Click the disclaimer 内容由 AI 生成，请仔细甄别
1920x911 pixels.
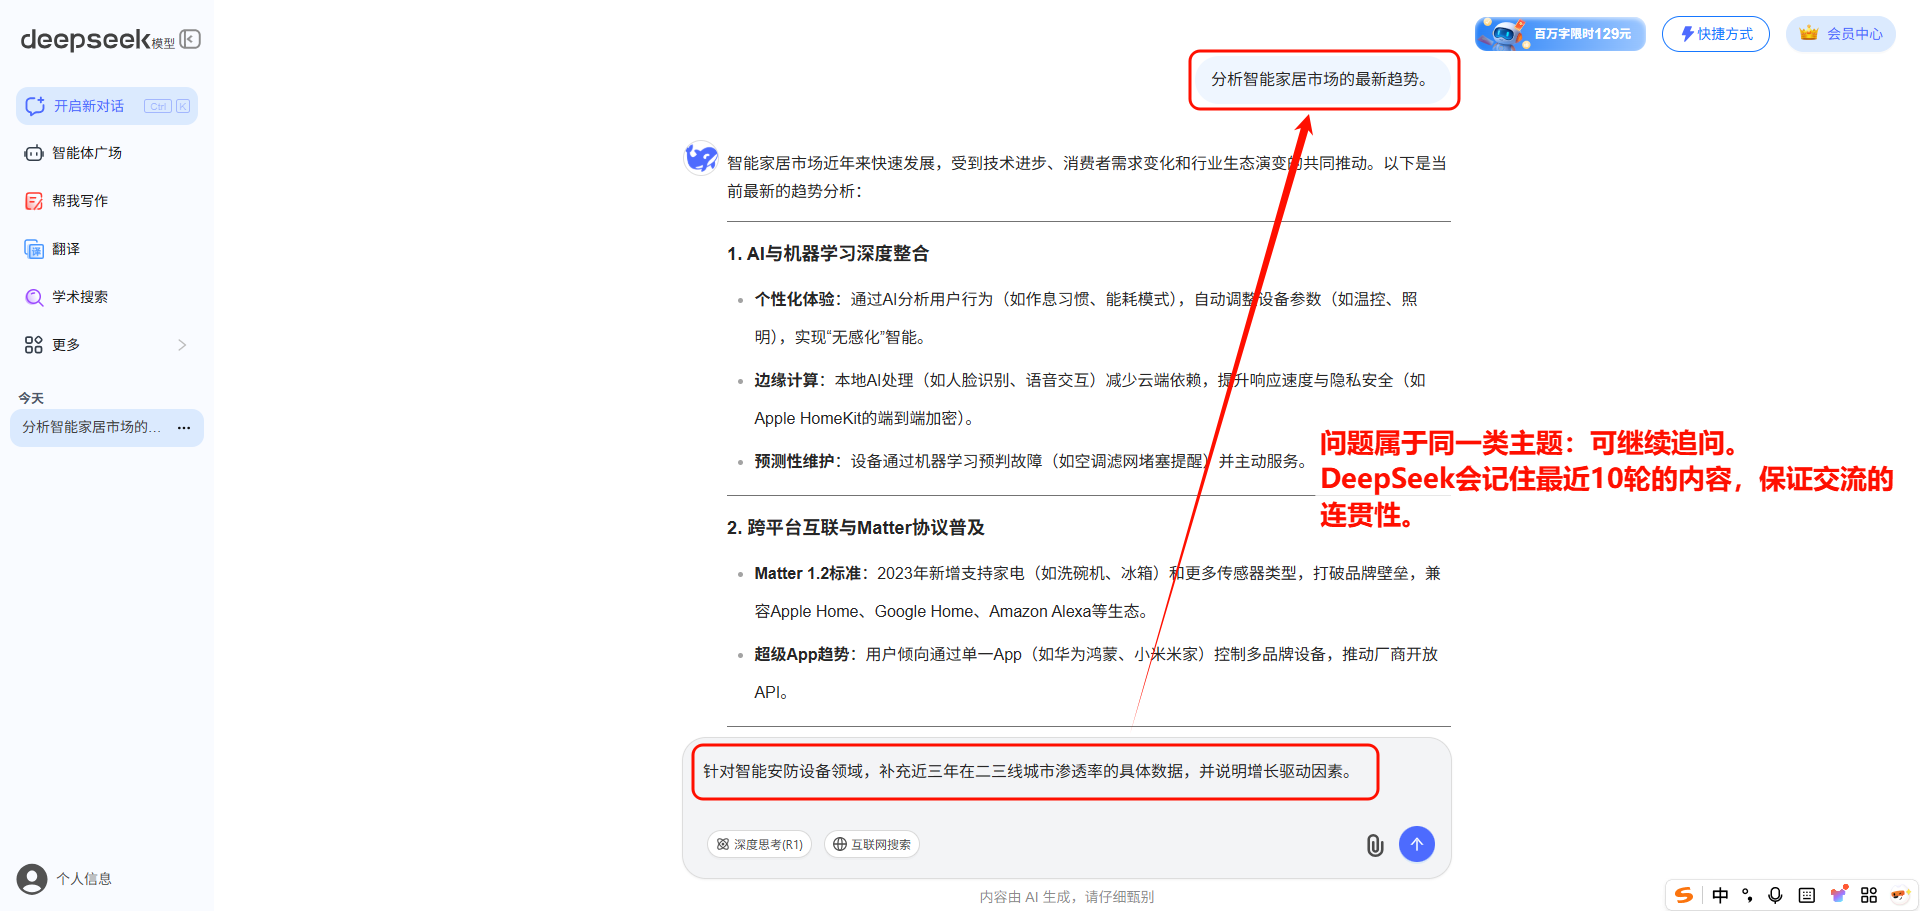pyautogui.click(x=1067, y=897)
